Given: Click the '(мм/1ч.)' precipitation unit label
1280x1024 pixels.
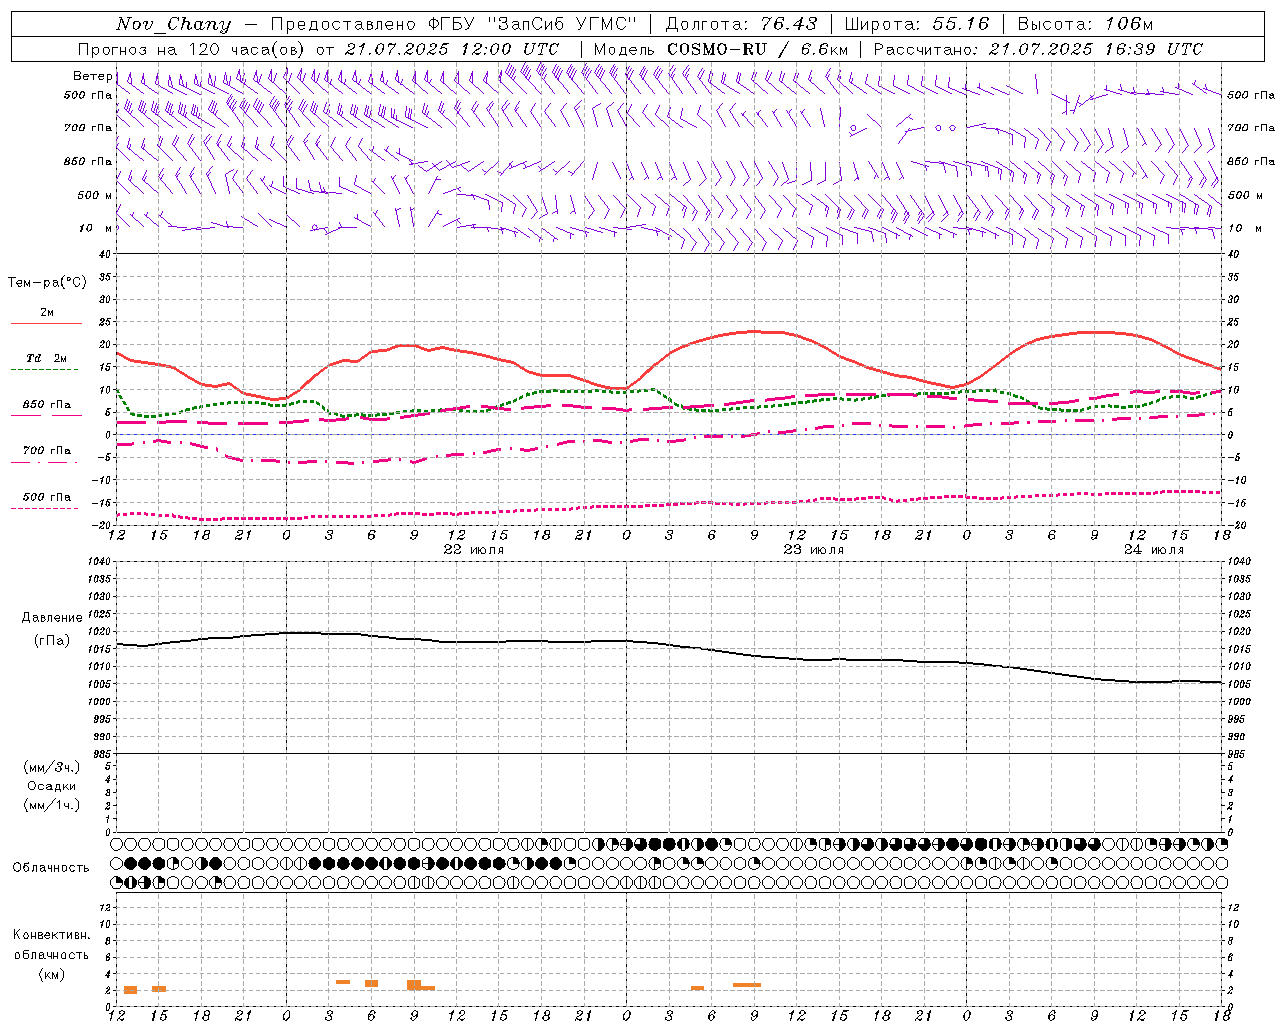Looking at the screenshot, I should coord(52,805).
